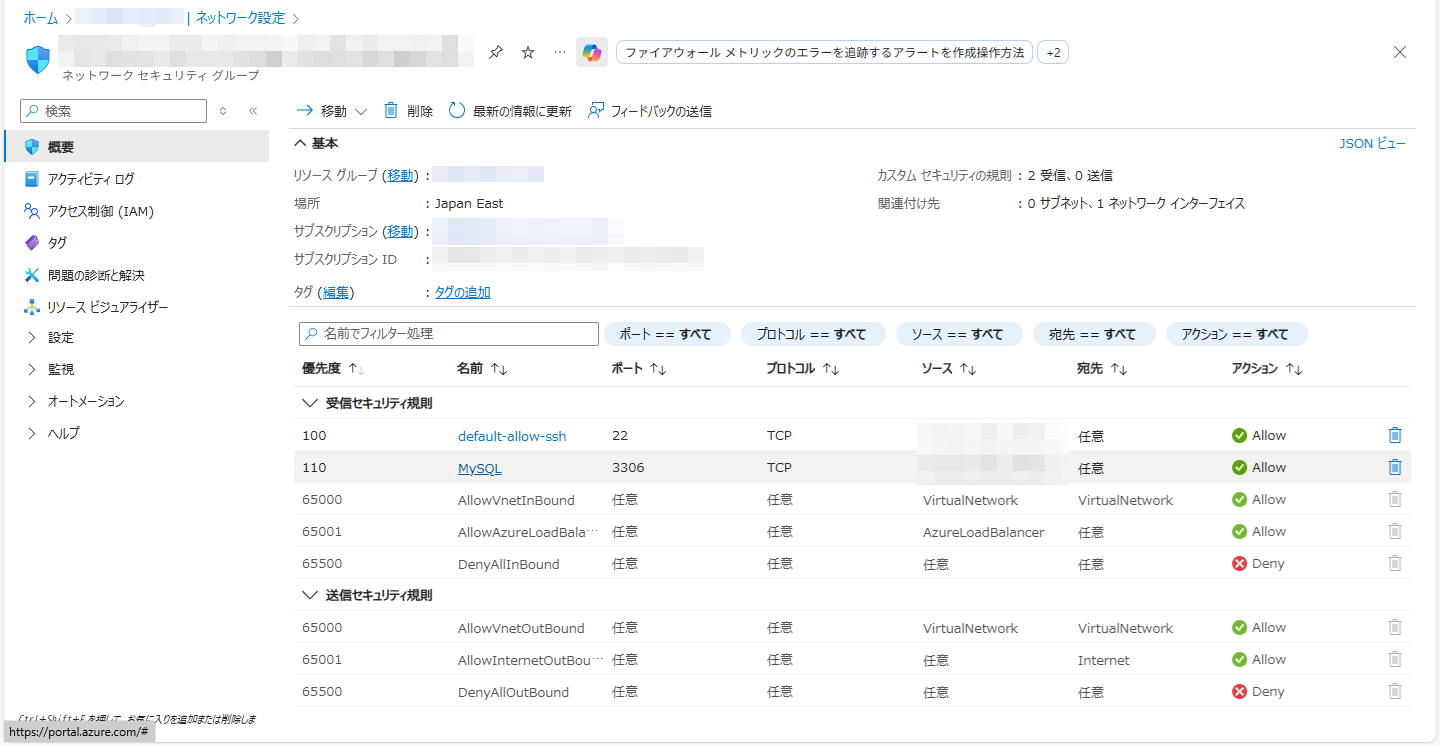This screenshot has width=1440, height=746.
Task: Expand the 設定 sidebar section
Action: [60, 337]
